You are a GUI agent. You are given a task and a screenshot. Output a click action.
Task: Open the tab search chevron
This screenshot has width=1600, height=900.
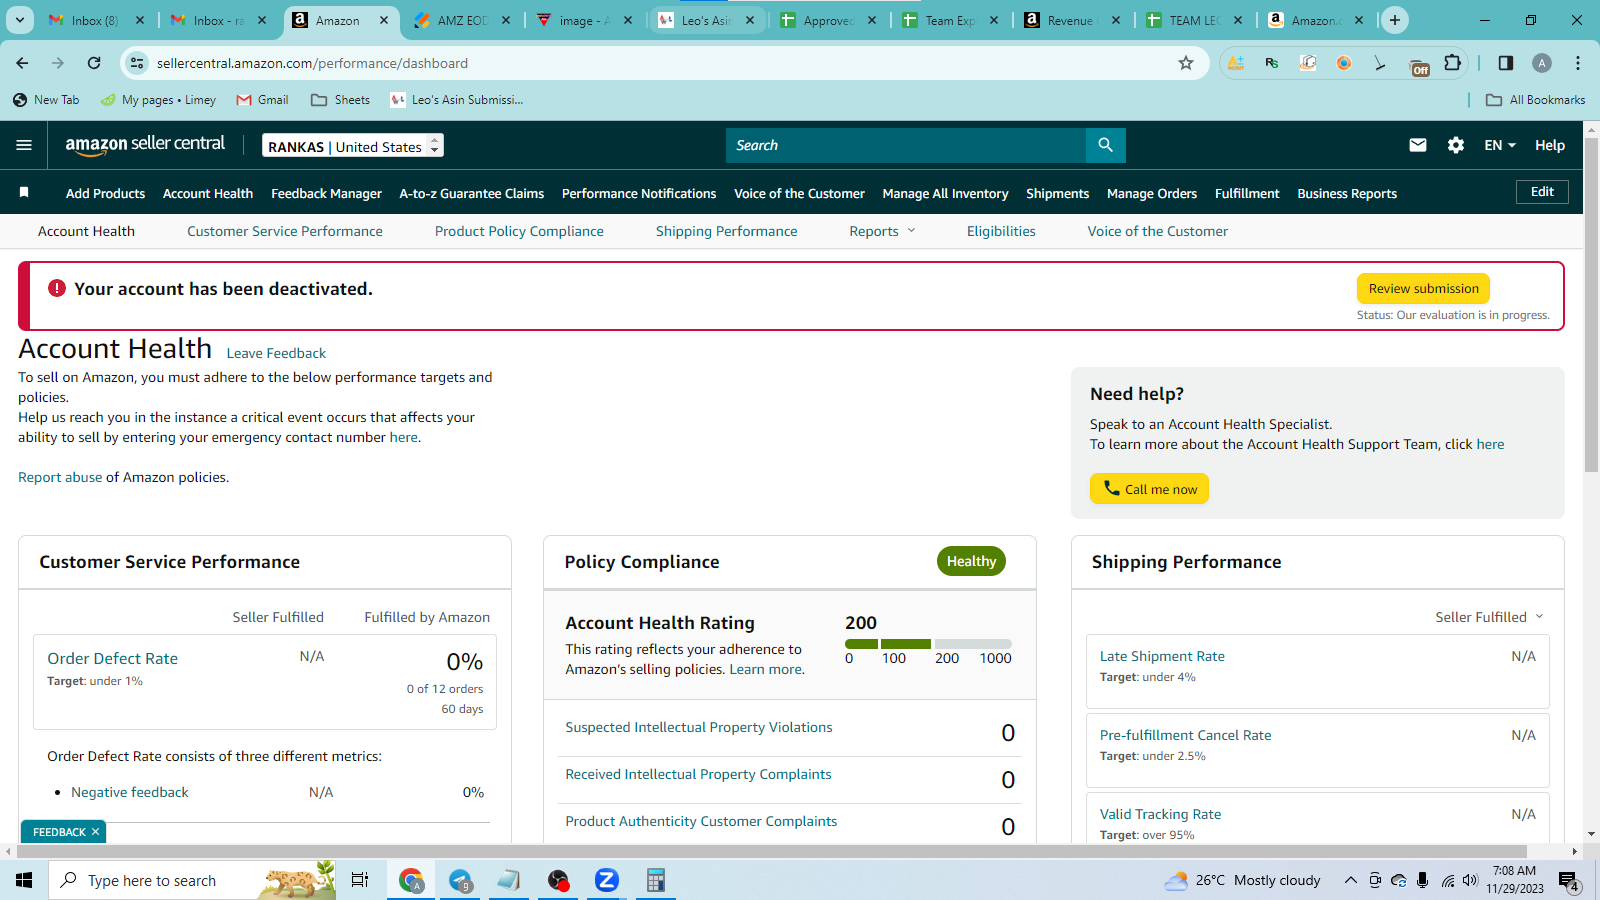coord(20,20)
